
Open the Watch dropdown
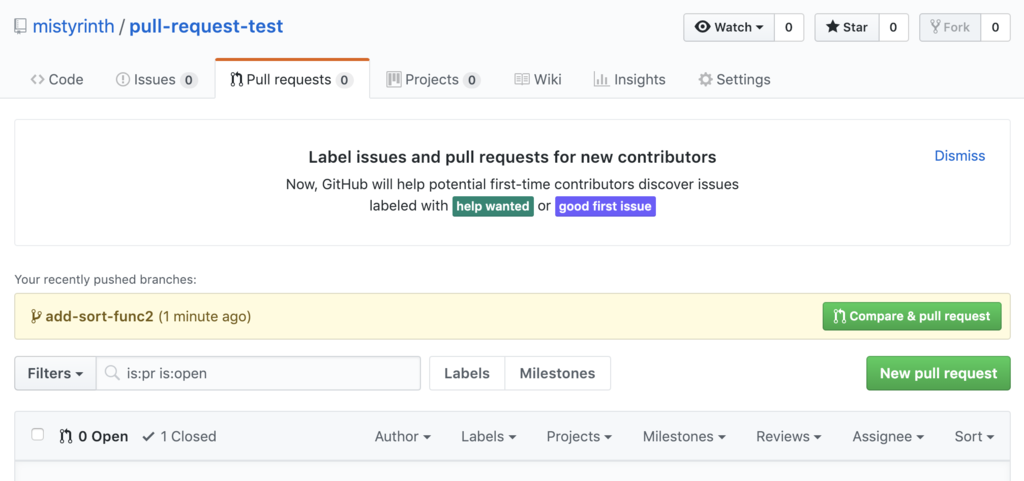[x=729, y=27]
